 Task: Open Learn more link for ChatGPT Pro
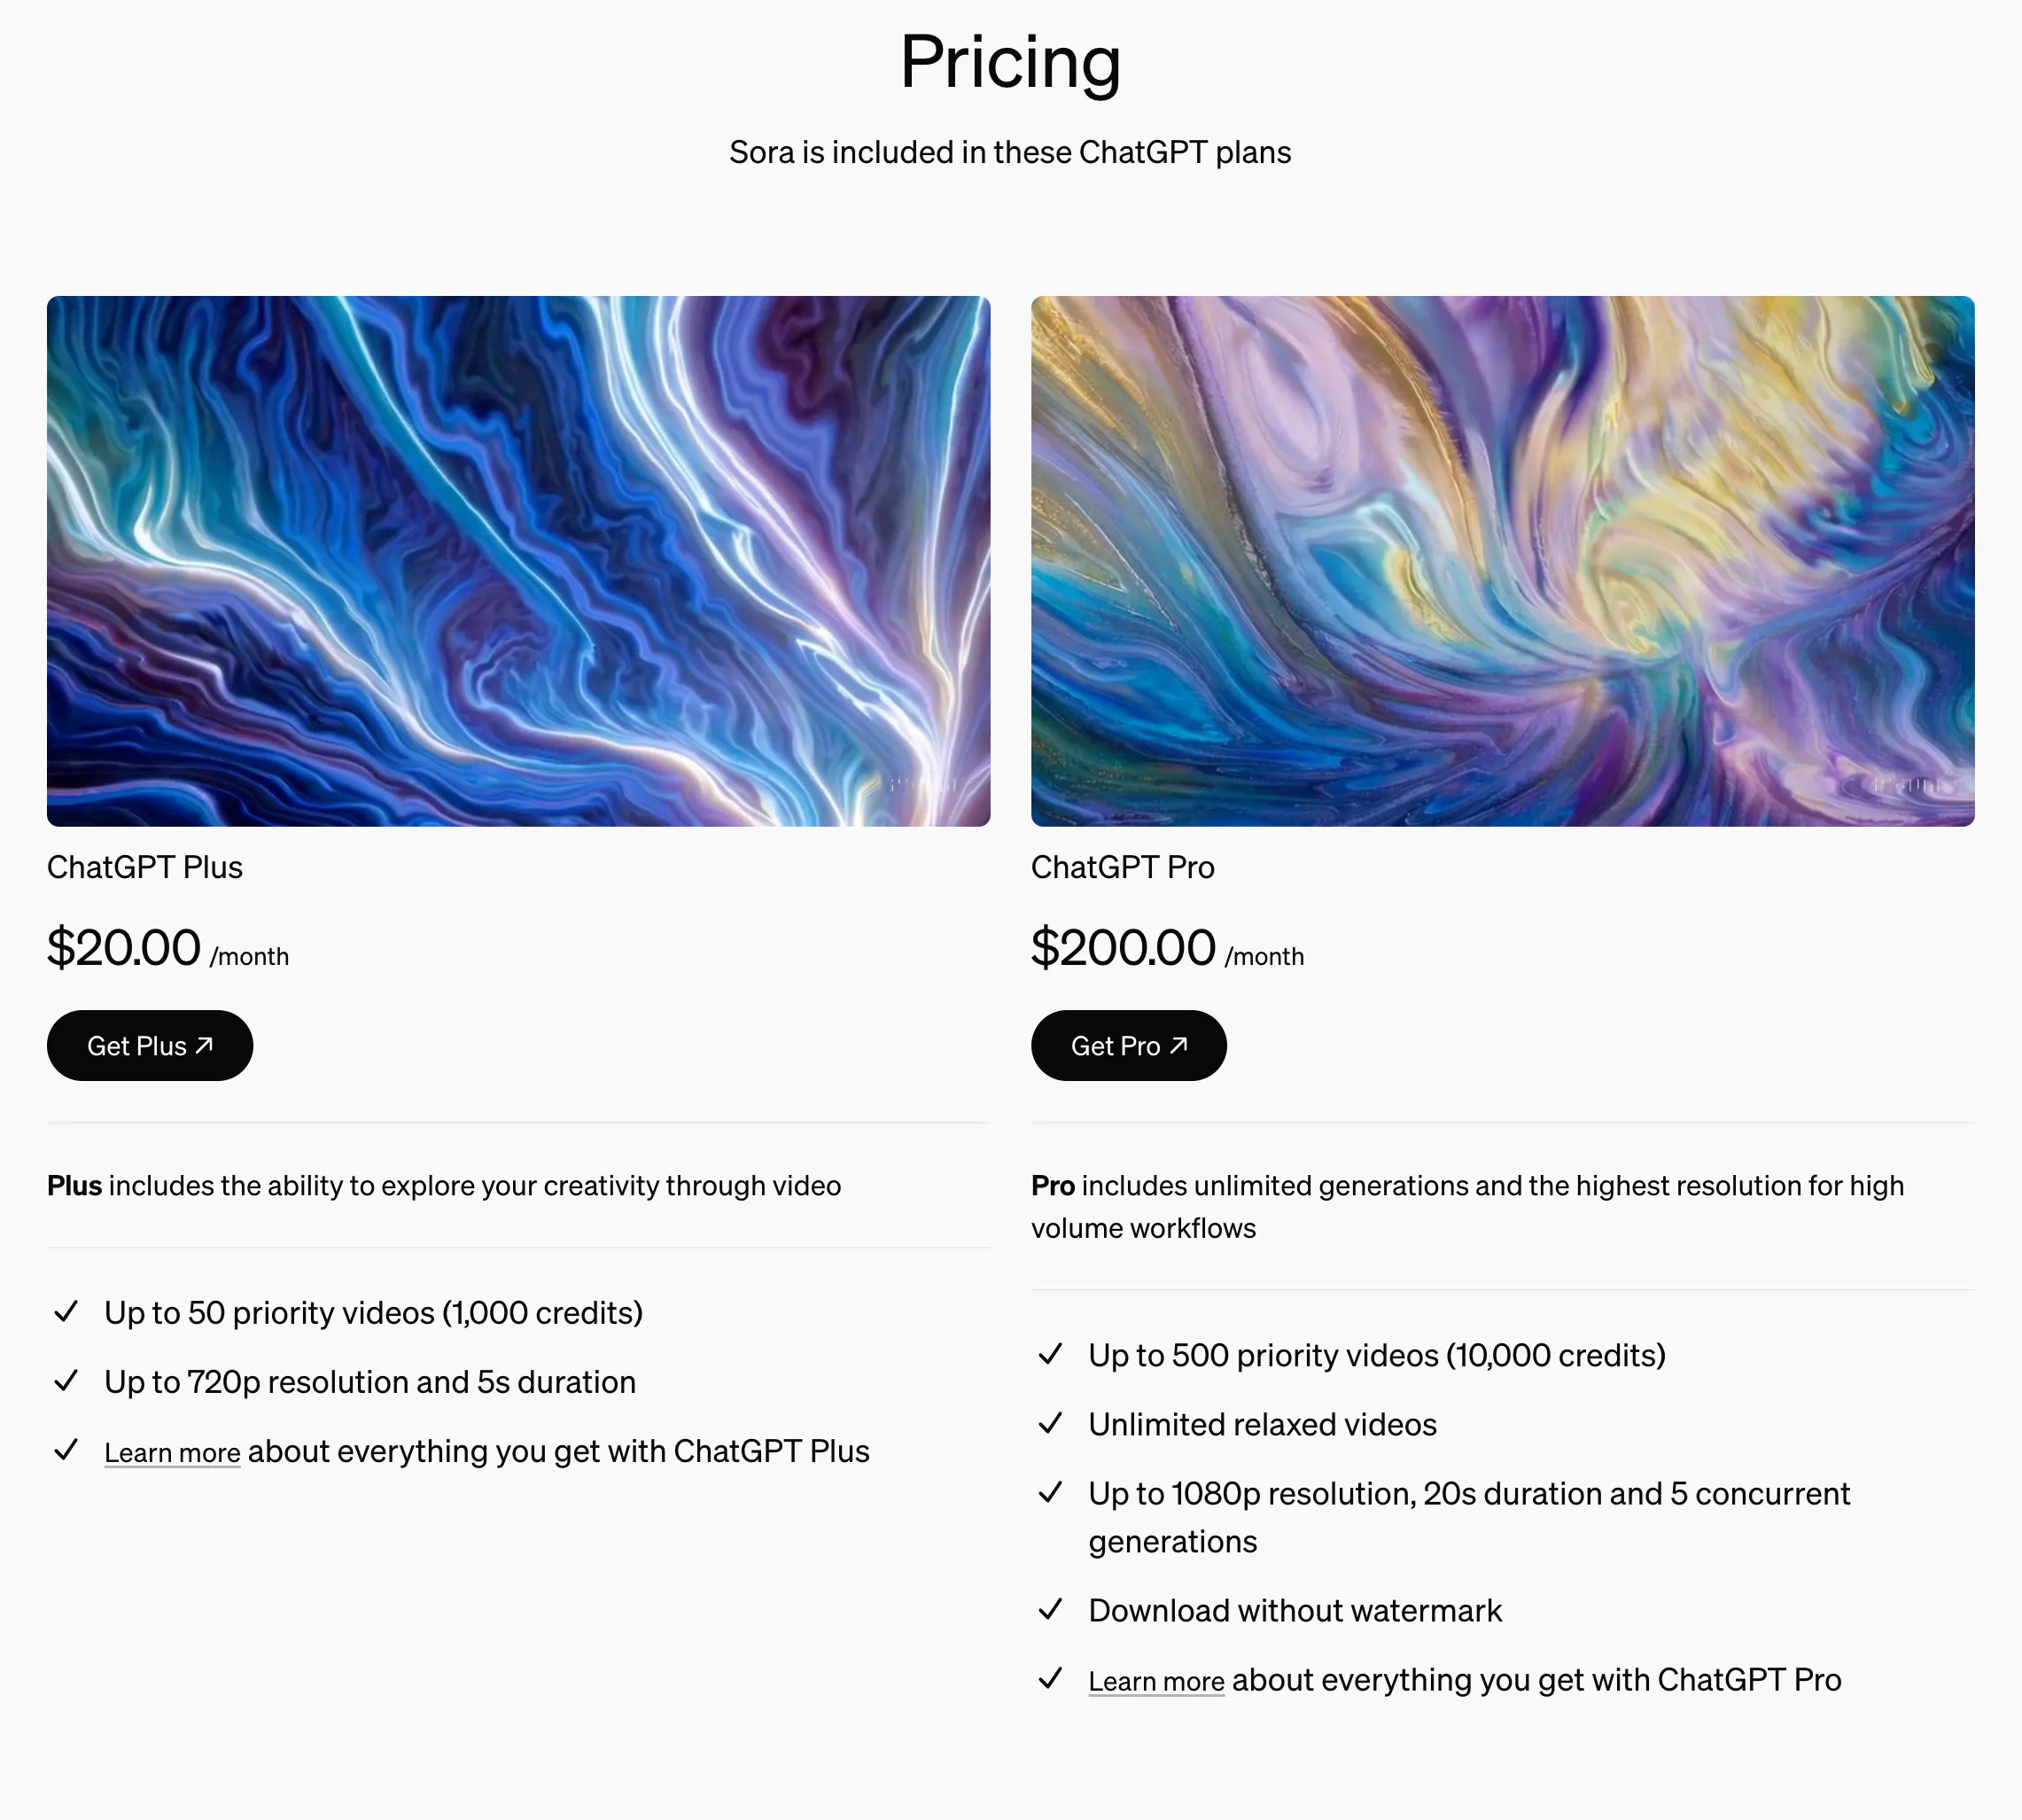coord(1156,1681)
